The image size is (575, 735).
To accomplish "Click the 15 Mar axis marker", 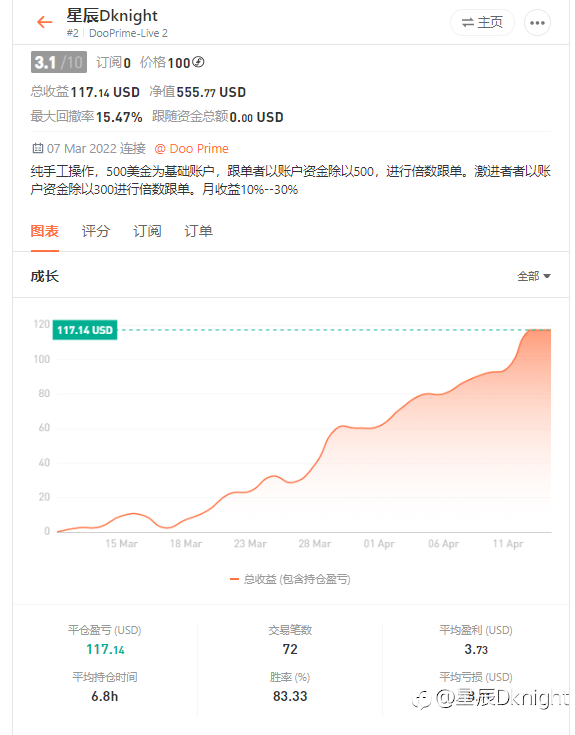I will [121, 544].
